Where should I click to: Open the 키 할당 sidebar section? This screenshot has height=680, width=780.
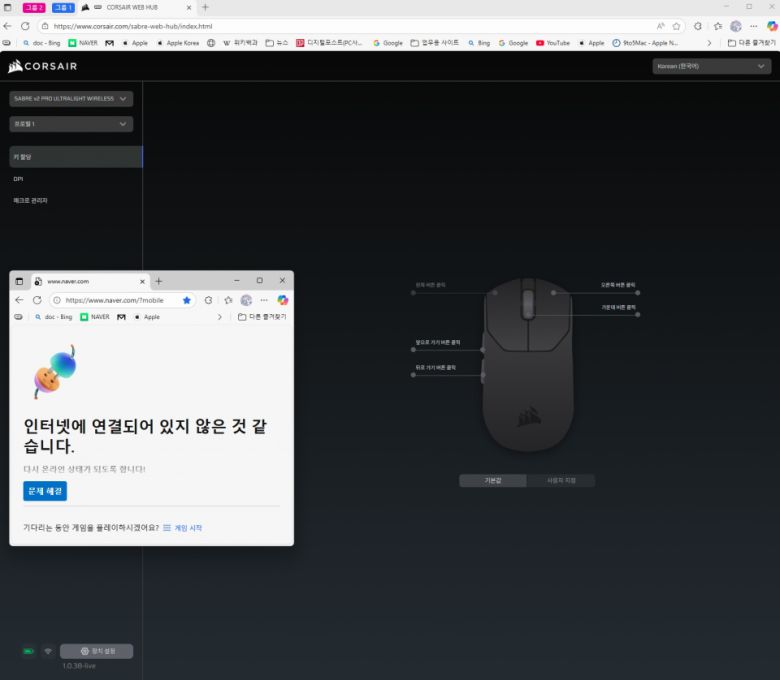pos(76,157)
